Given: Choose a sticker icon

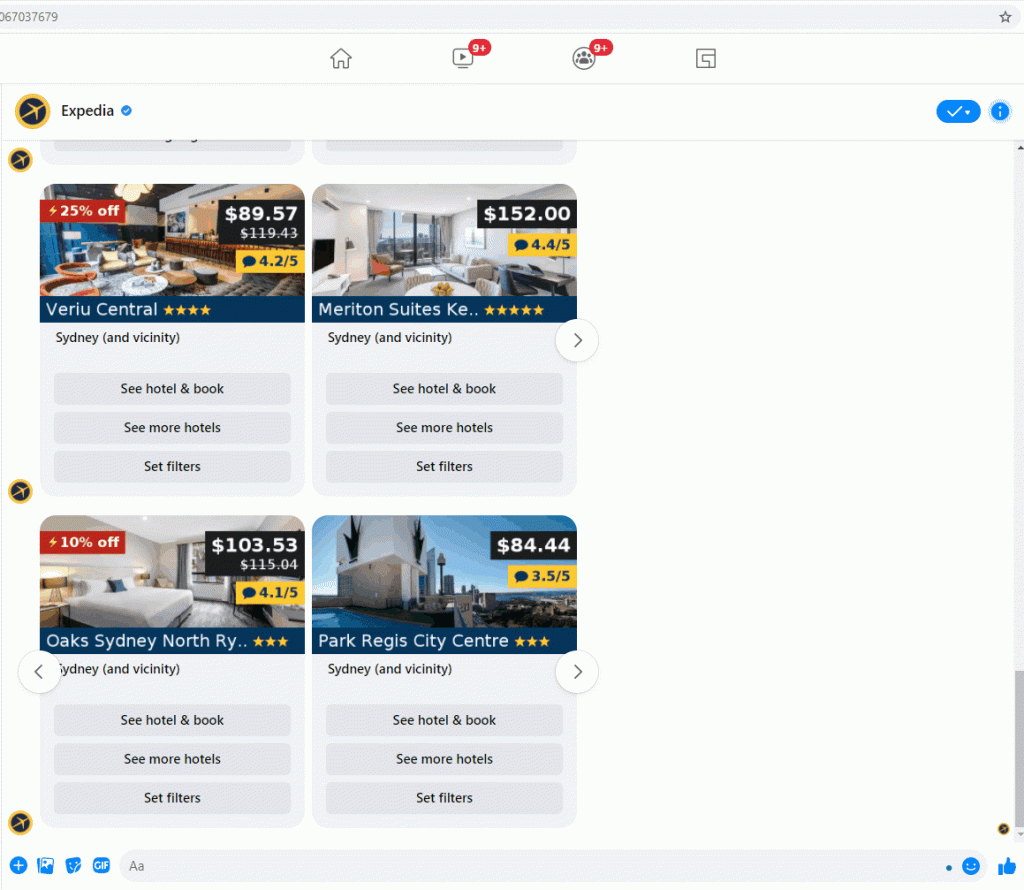Looking at the screenshot, I should (74, 866).
